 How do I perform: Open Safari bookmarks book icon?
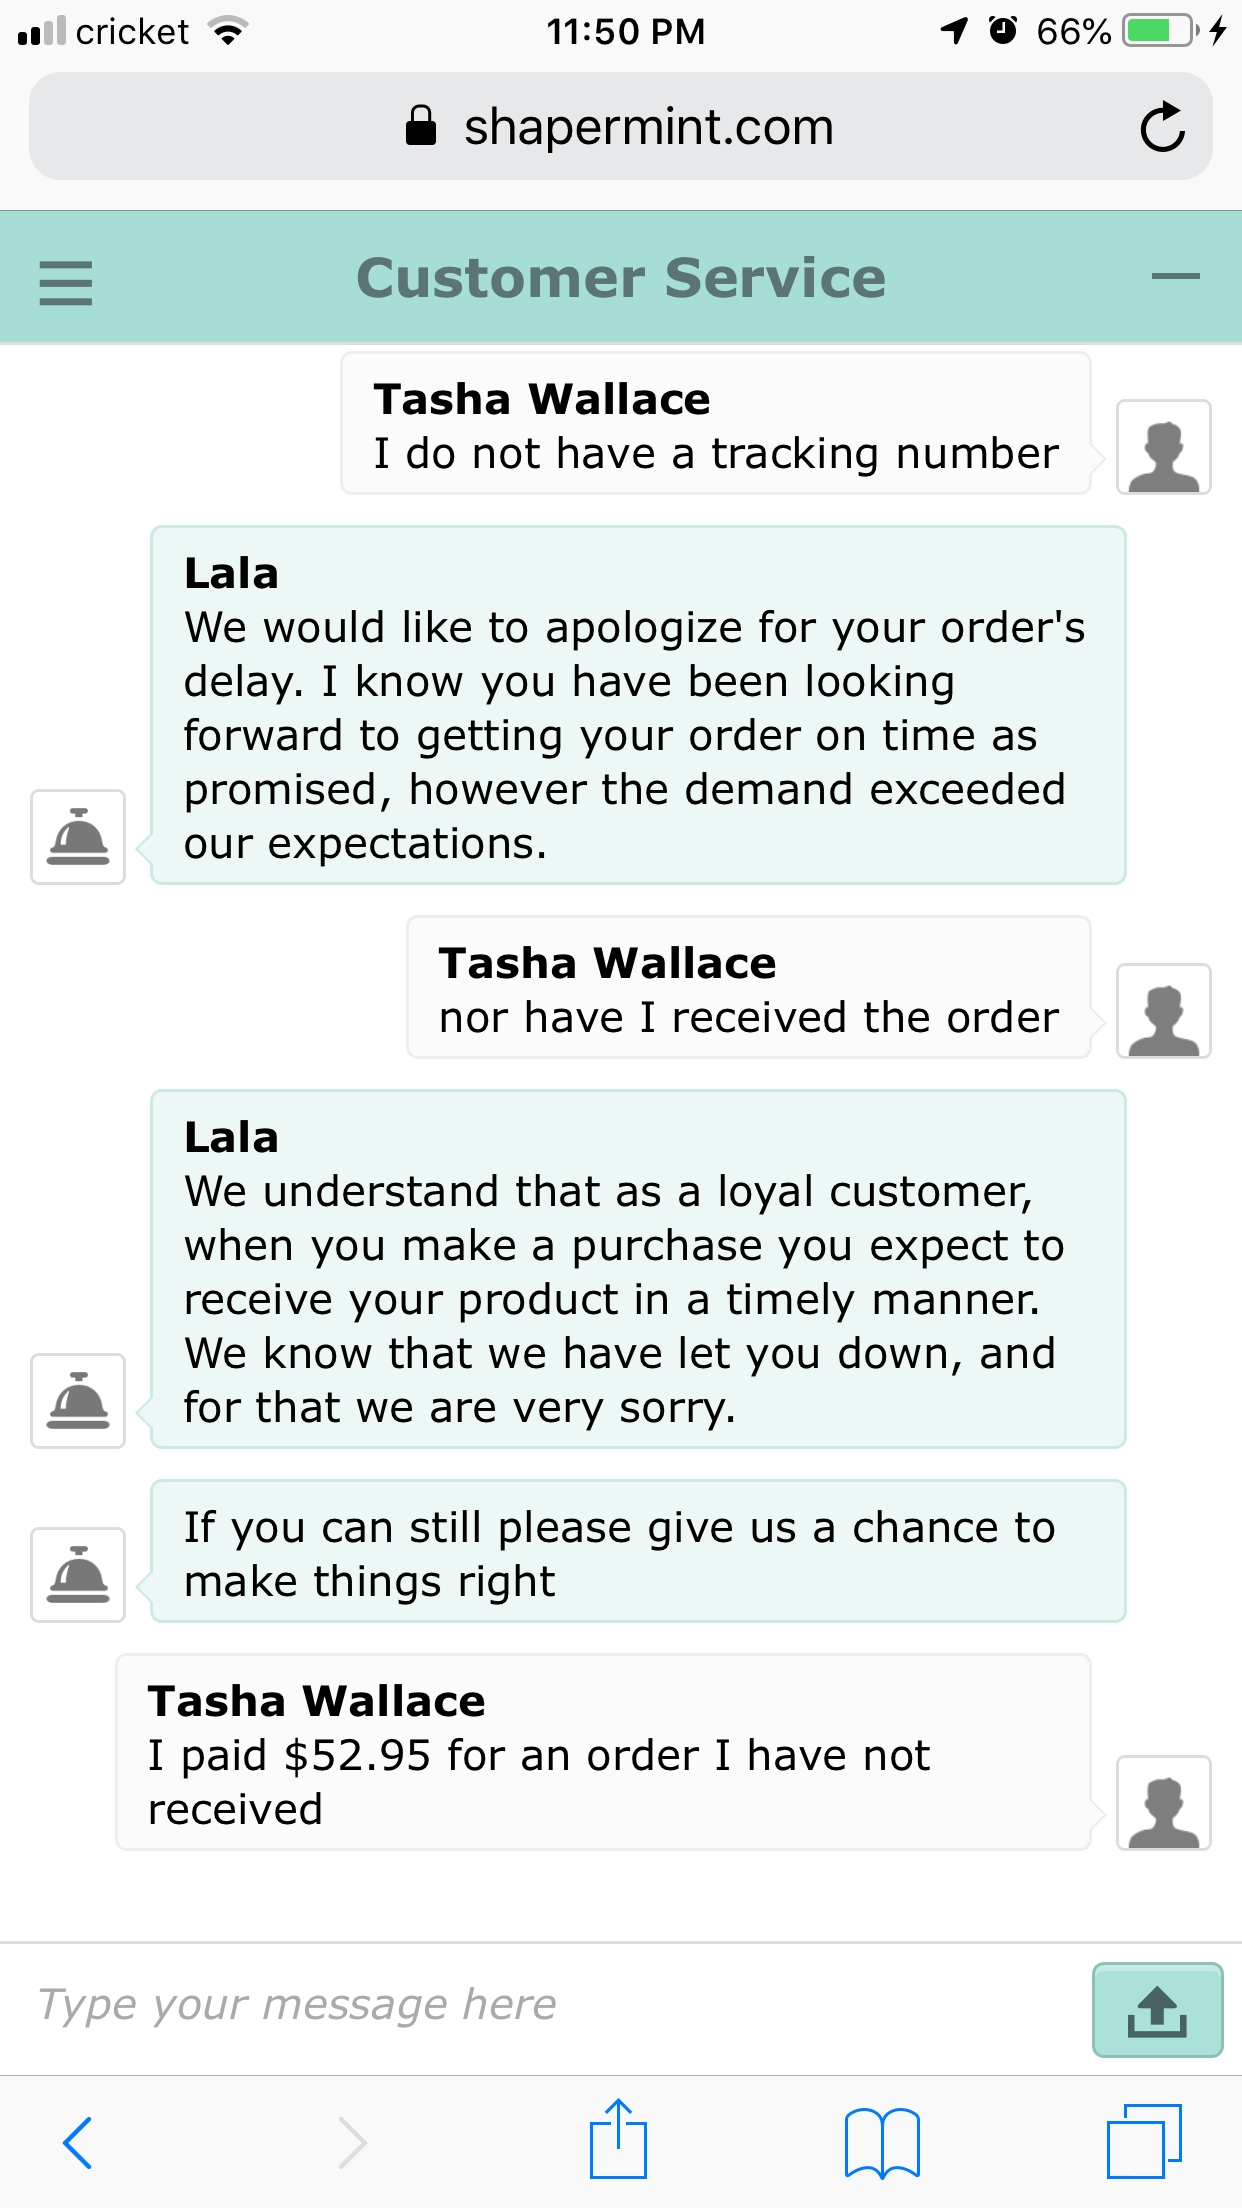tap(882, 2142)
